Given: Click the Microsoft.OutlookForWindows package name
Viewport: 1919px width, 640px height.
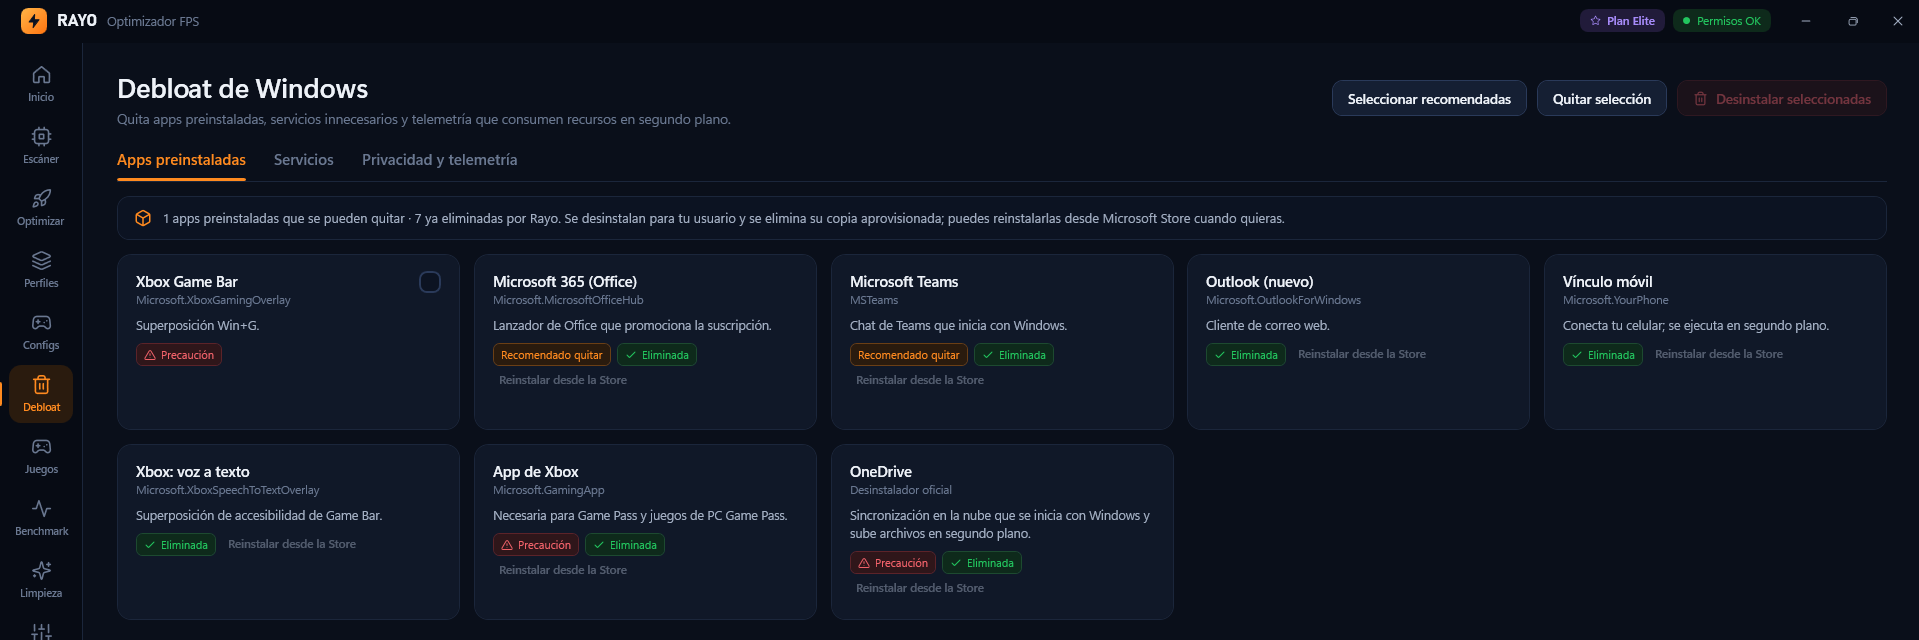Looking at the screenshot, I should tap(1283, 300).
